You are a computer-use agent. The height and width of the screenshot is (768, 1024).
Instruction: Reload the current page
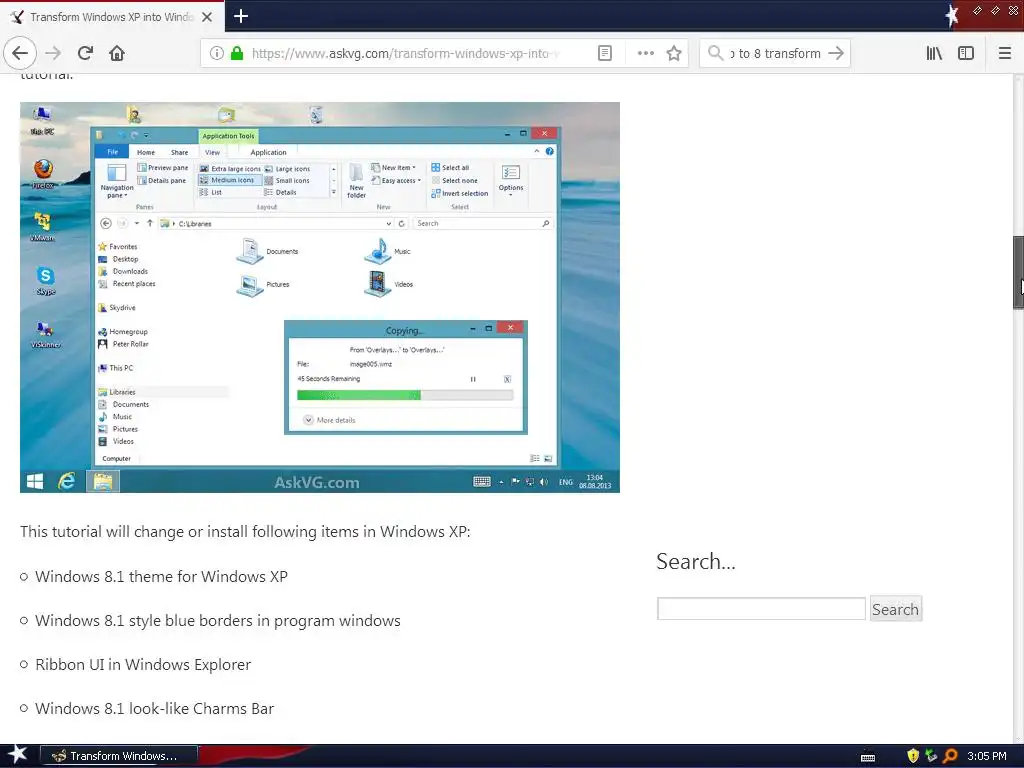coord(85,53)
